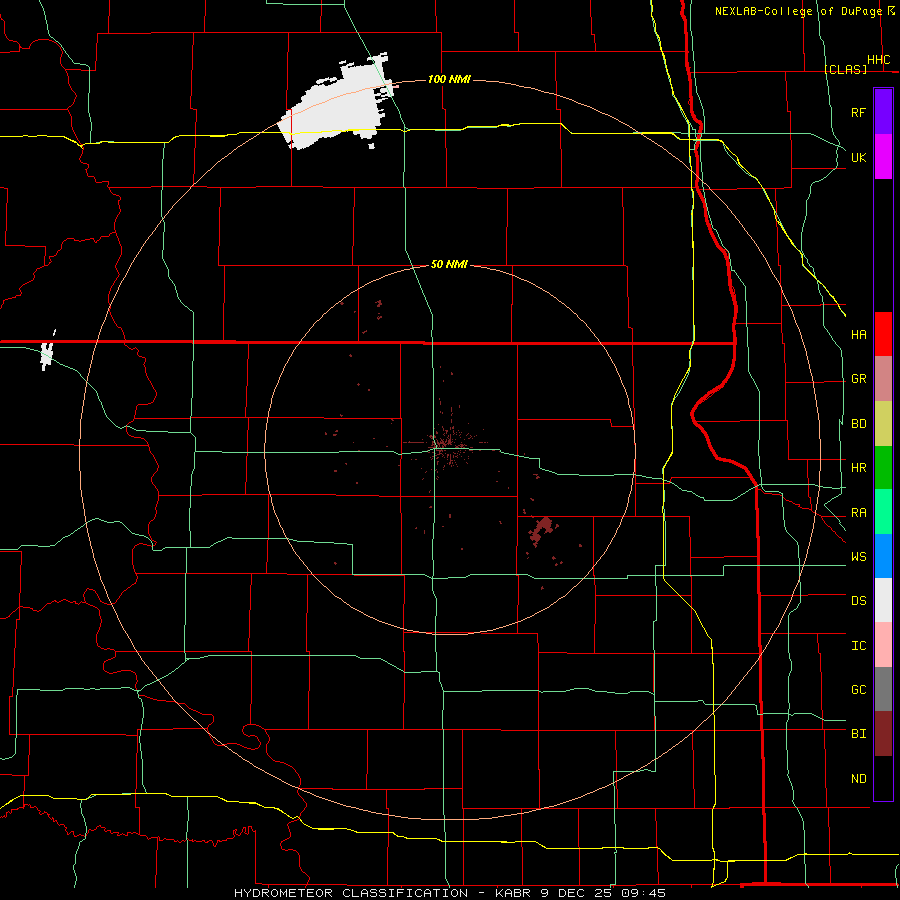Image resolution: width=900 pixels, height=900 pixels.
Task: Click the RF legend label
Action: click(859, 112)
